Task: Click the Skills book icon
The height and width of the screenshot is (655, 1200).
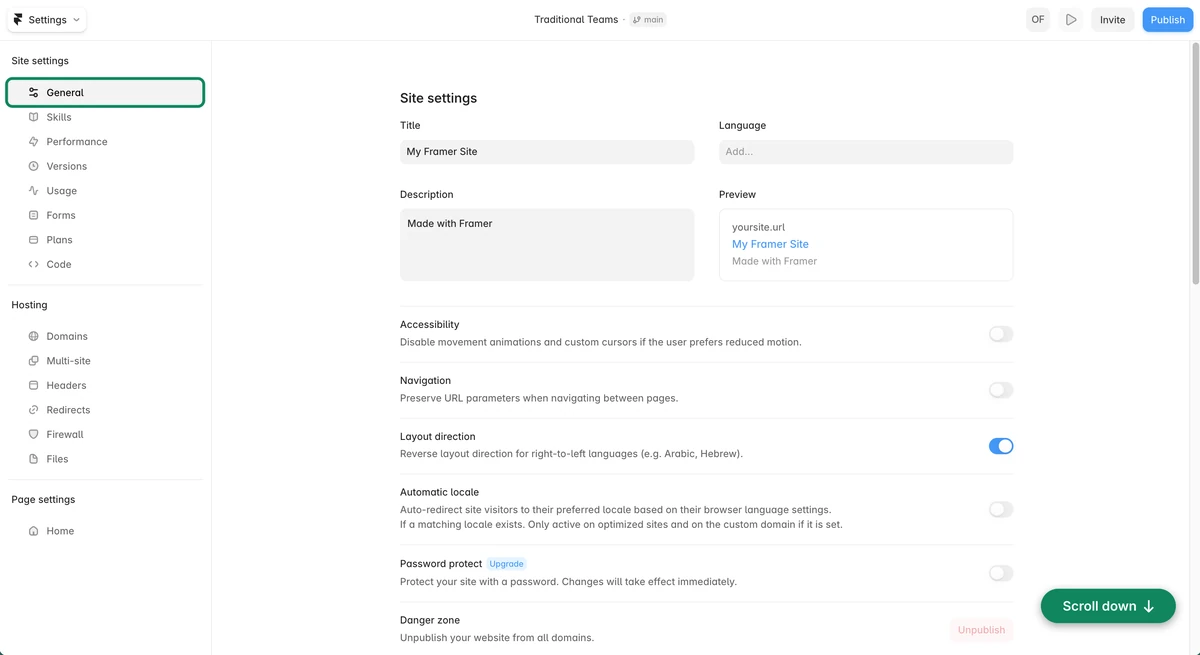Action: pos(34,117)
